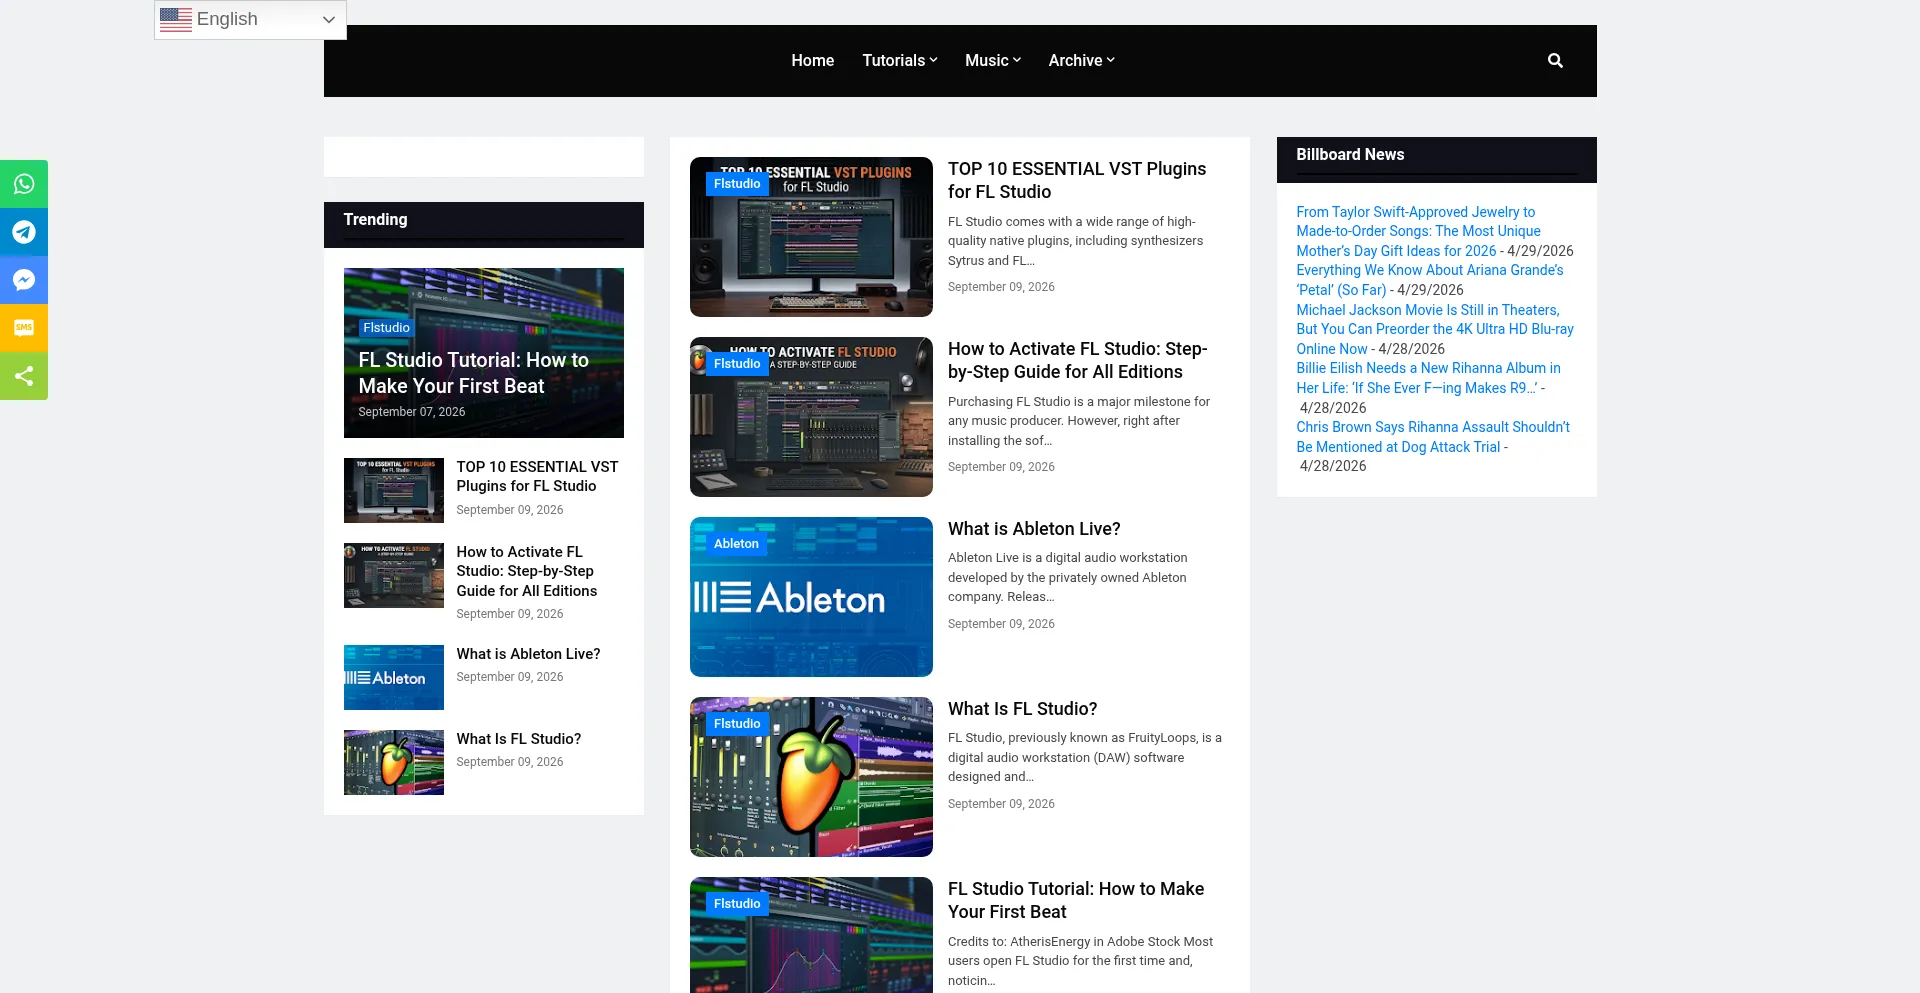Read Chris Brown Dog Attack Trial news

1433,437
